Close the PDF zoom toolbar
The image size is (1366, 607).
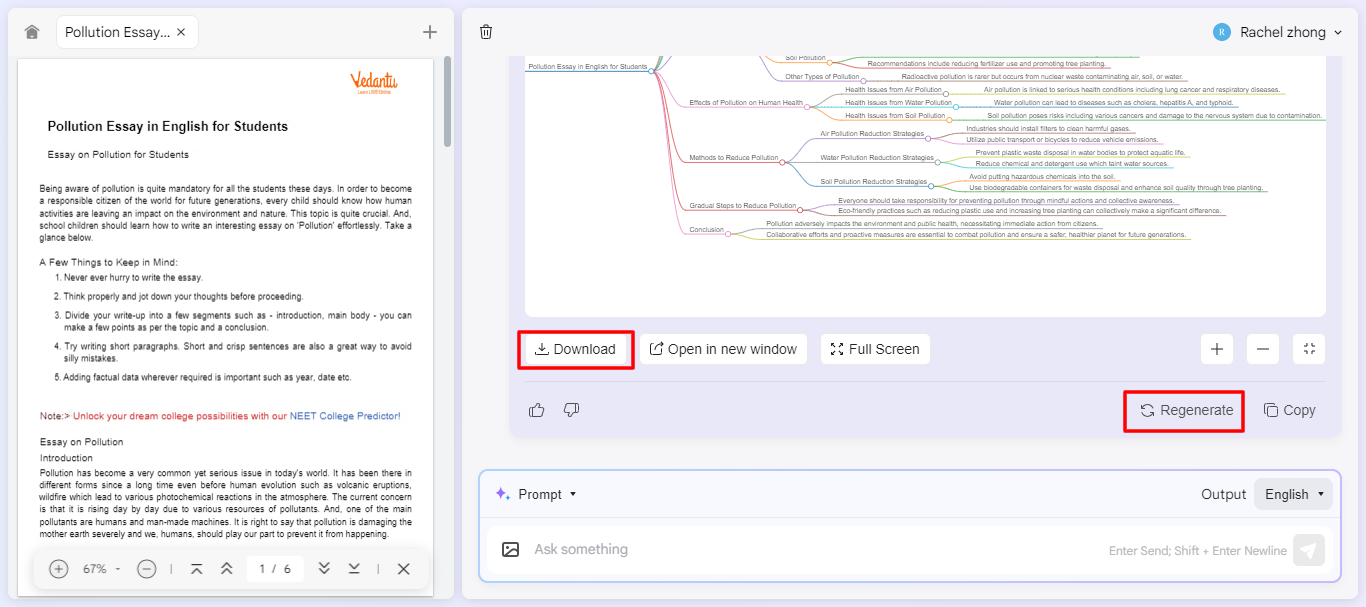[403, 569]
